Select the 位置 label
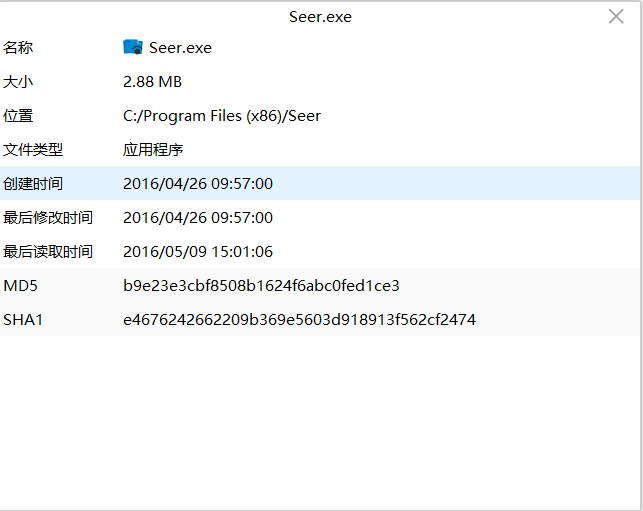 click(x=18, y=115)
